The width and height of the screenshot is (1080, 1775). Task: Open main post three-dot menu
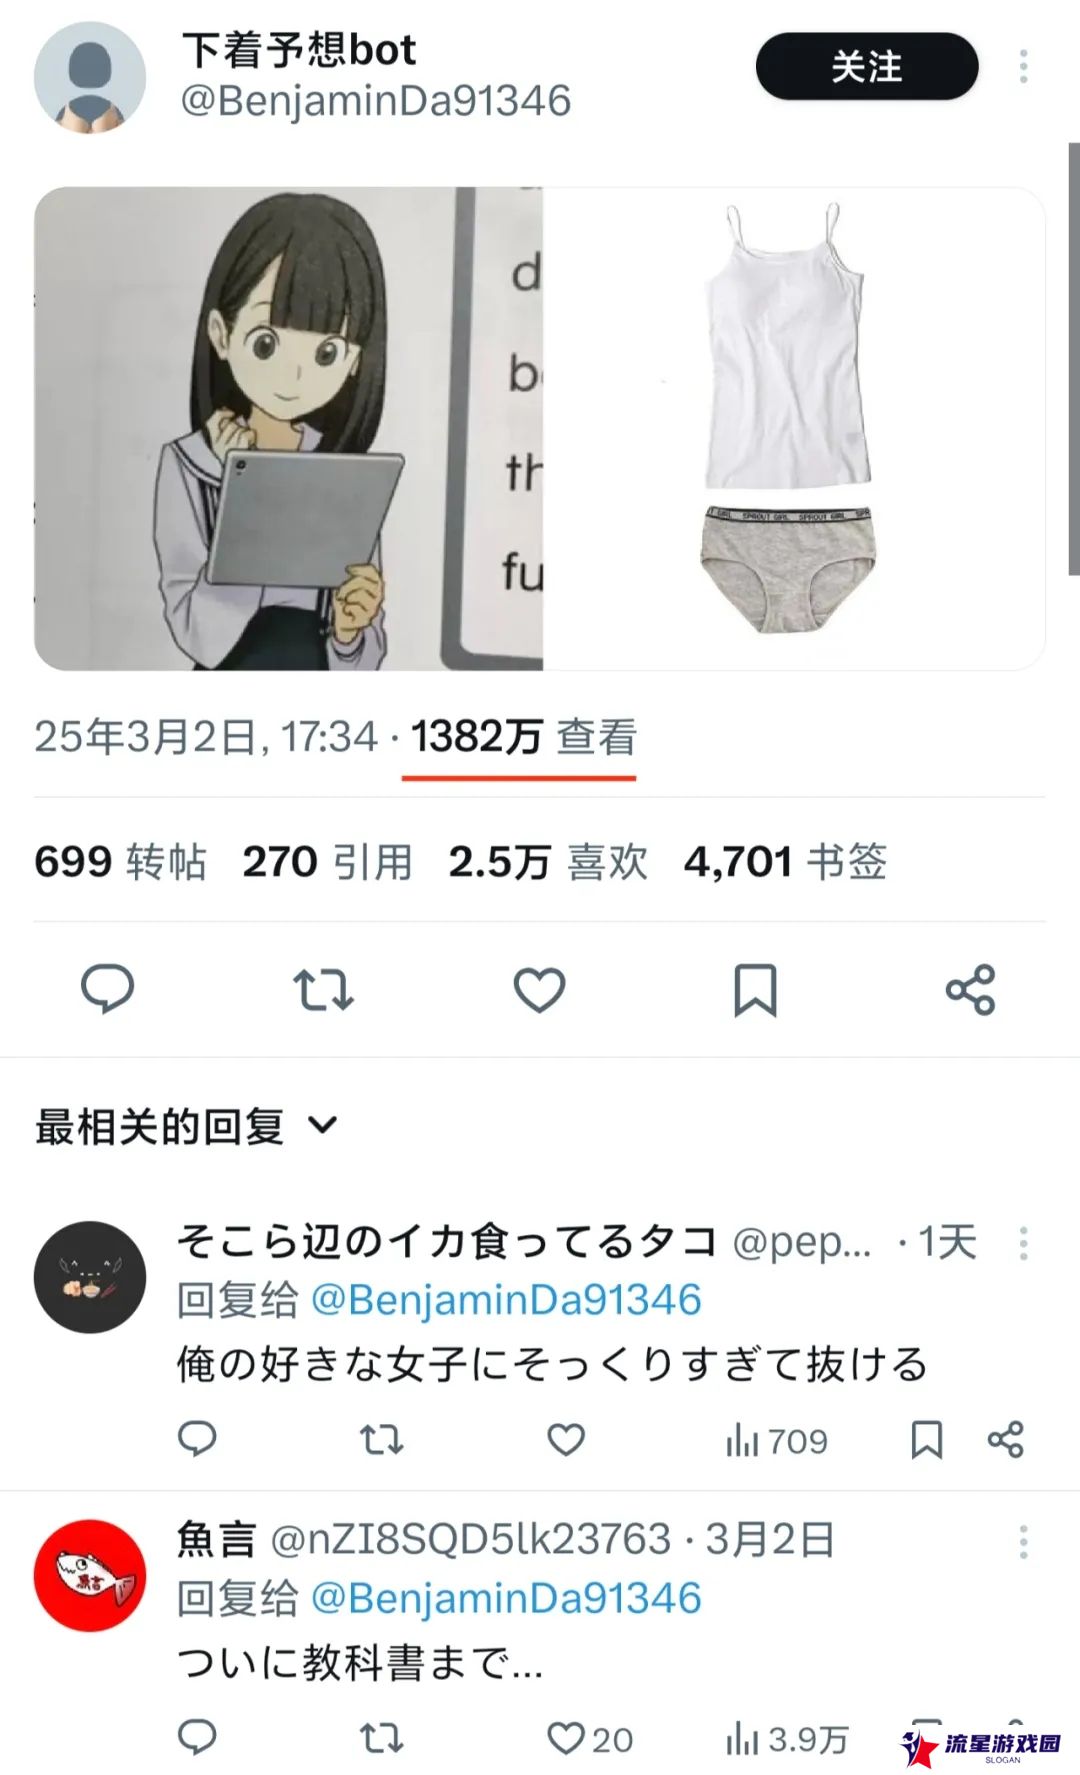[1023, 67]
